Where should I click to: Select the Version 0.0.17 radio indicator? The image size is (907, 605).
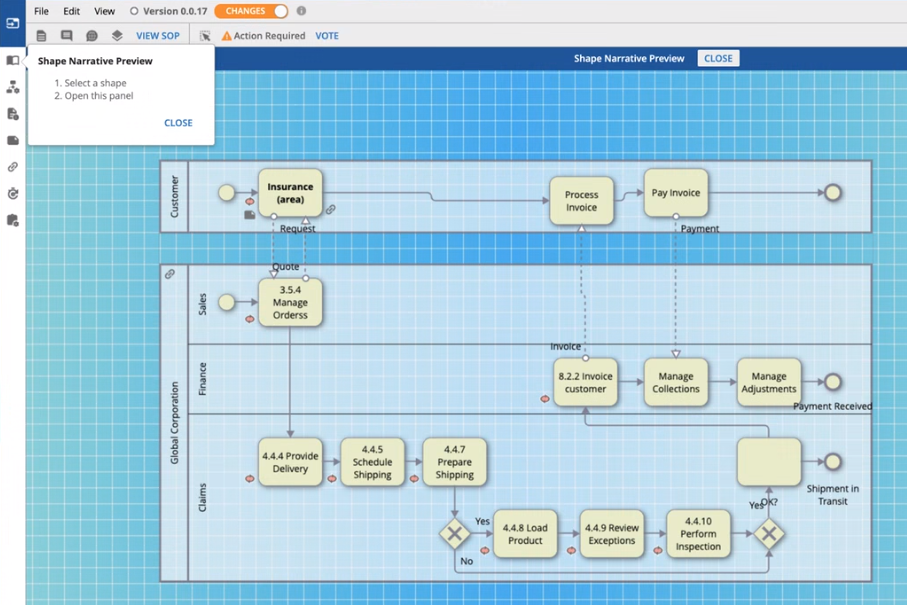pyautogui.click(x=135, y=12)
